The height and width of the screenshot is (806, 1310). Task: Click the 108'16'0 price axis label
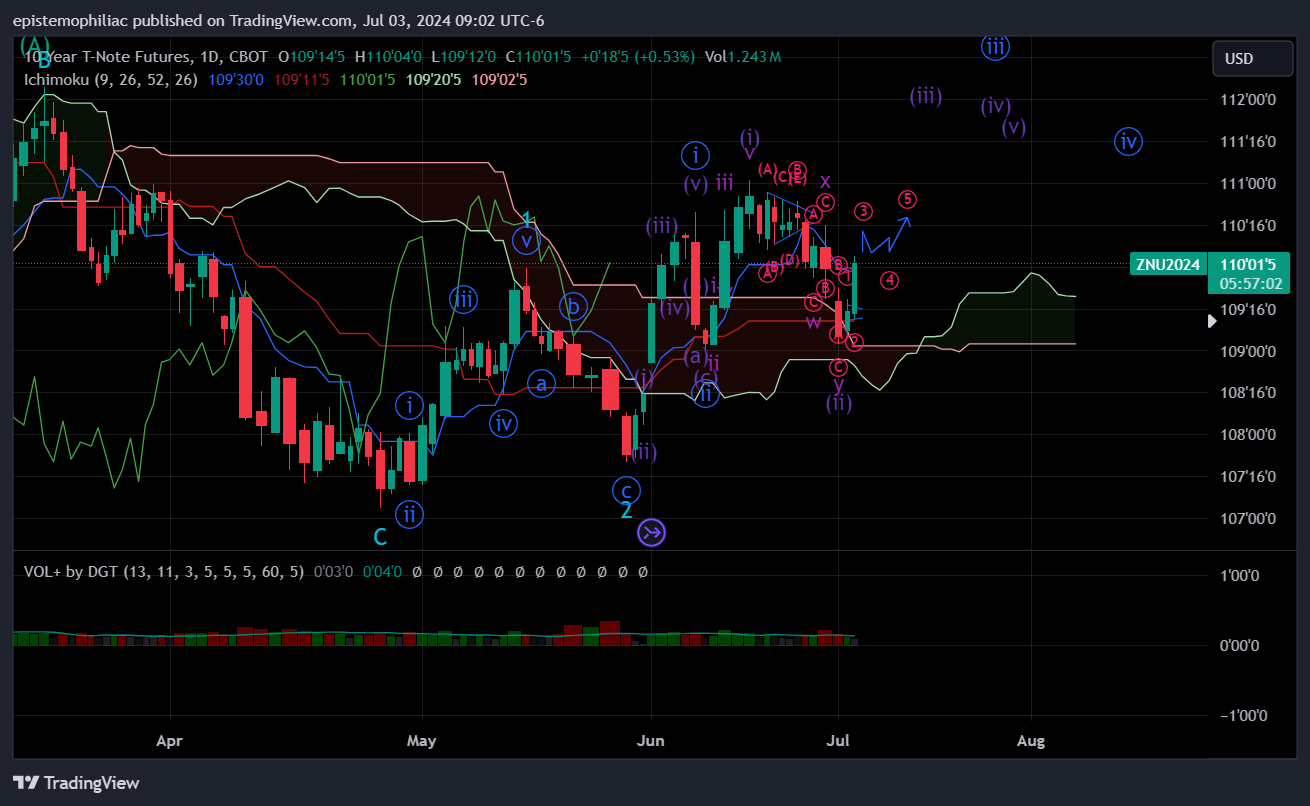[x=1248, y=393]
